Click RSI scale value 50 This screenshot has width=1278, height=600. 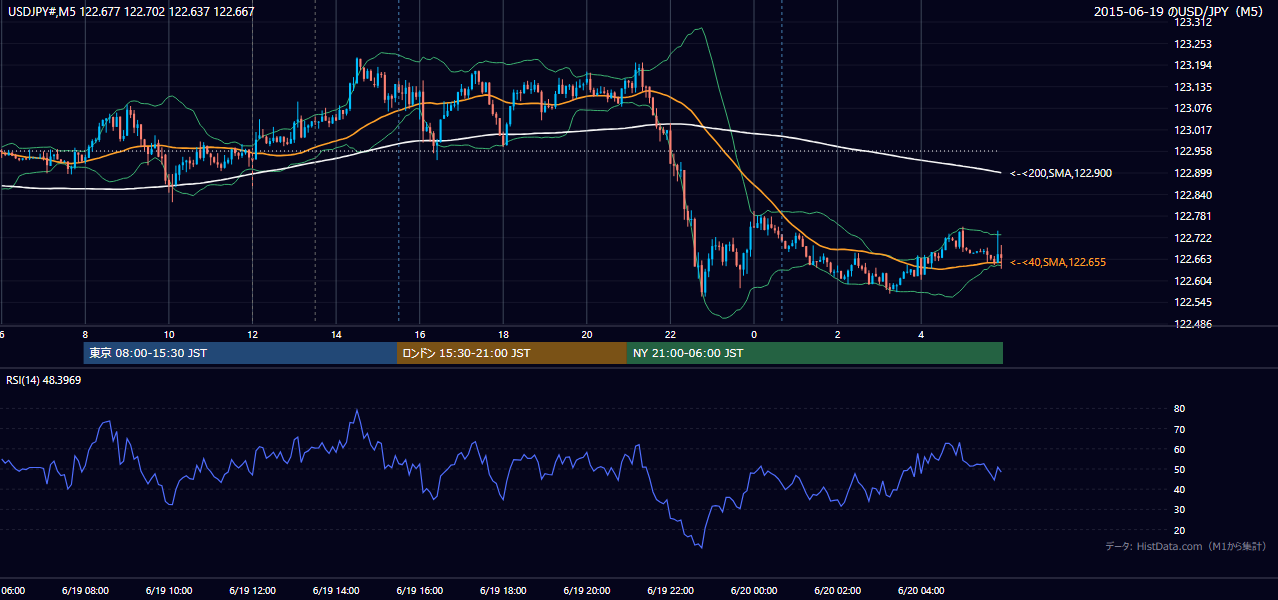click(1180, 469)
